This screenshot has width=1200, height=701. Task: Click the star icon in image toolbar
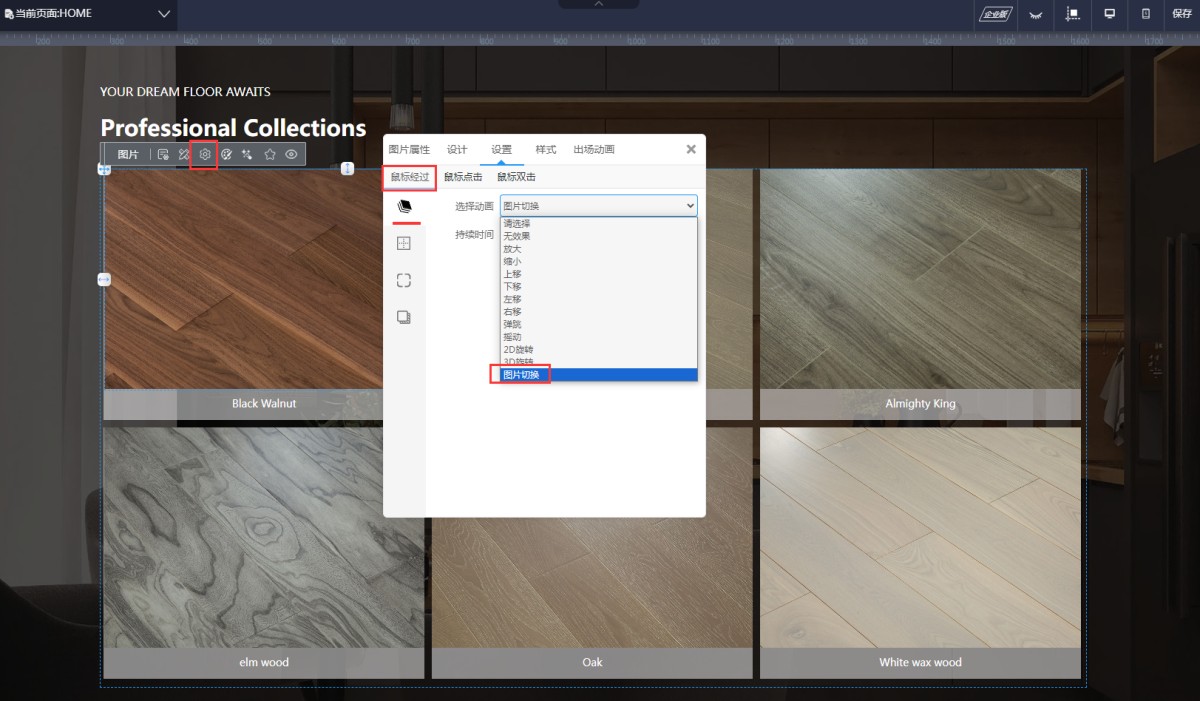point(270,154)
